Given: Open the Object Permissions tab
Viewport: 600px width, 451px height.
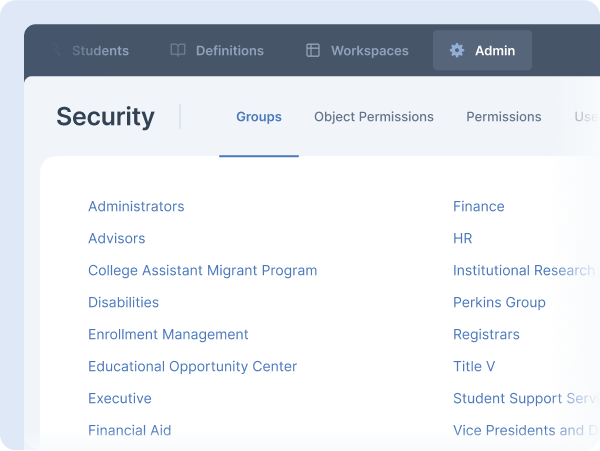Looking at the screenshot, I should (374, 117).
